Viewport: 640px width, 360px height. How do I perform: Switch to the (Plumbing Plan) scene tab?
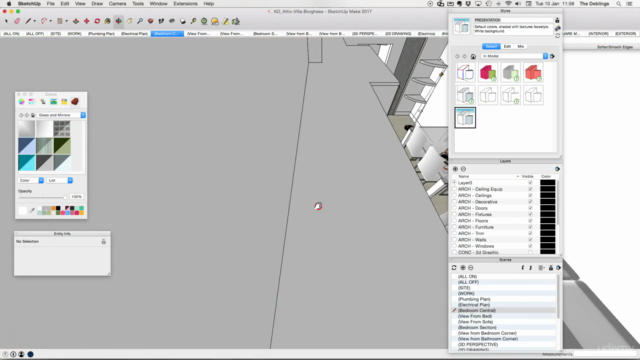[x=101, y=33]
